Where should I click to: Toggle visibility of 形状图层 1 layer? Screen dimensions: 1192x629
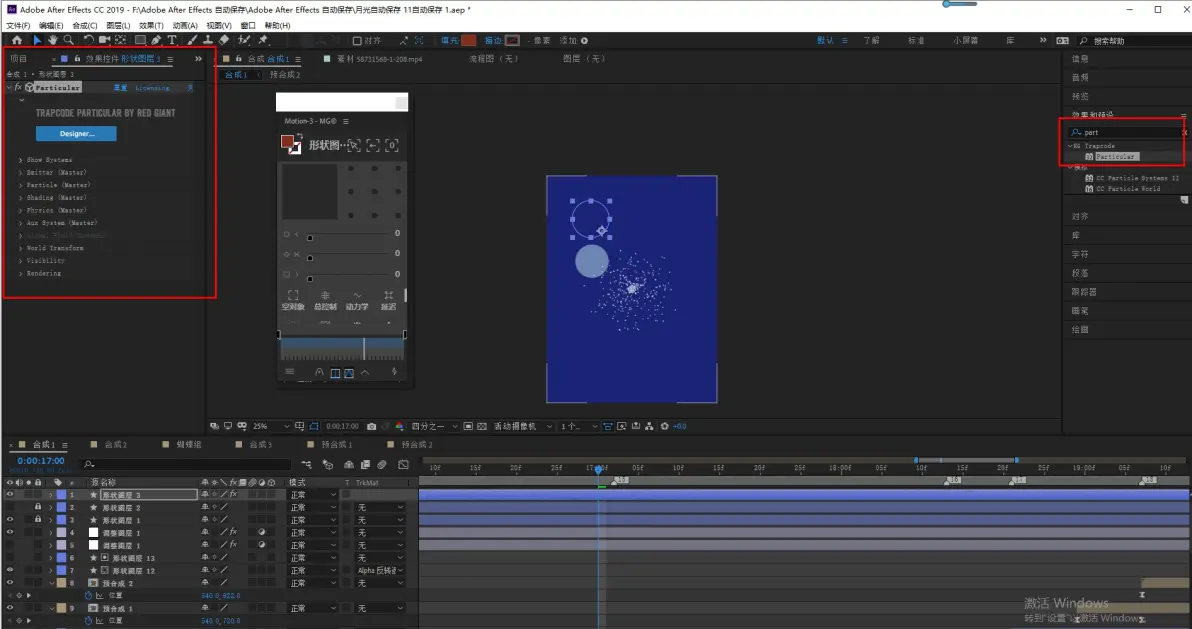[x=10, y=519]
